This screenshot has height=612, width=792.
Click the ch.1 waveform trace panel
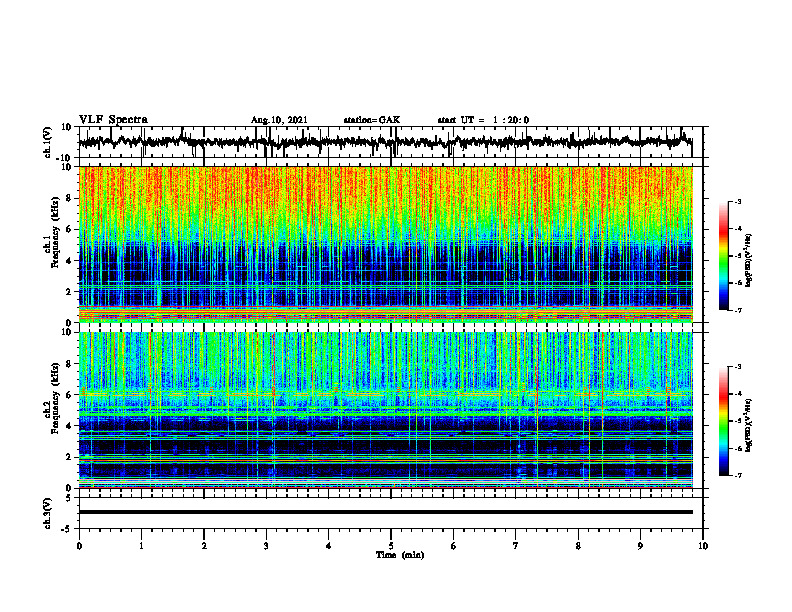click(x=390, y=142)
